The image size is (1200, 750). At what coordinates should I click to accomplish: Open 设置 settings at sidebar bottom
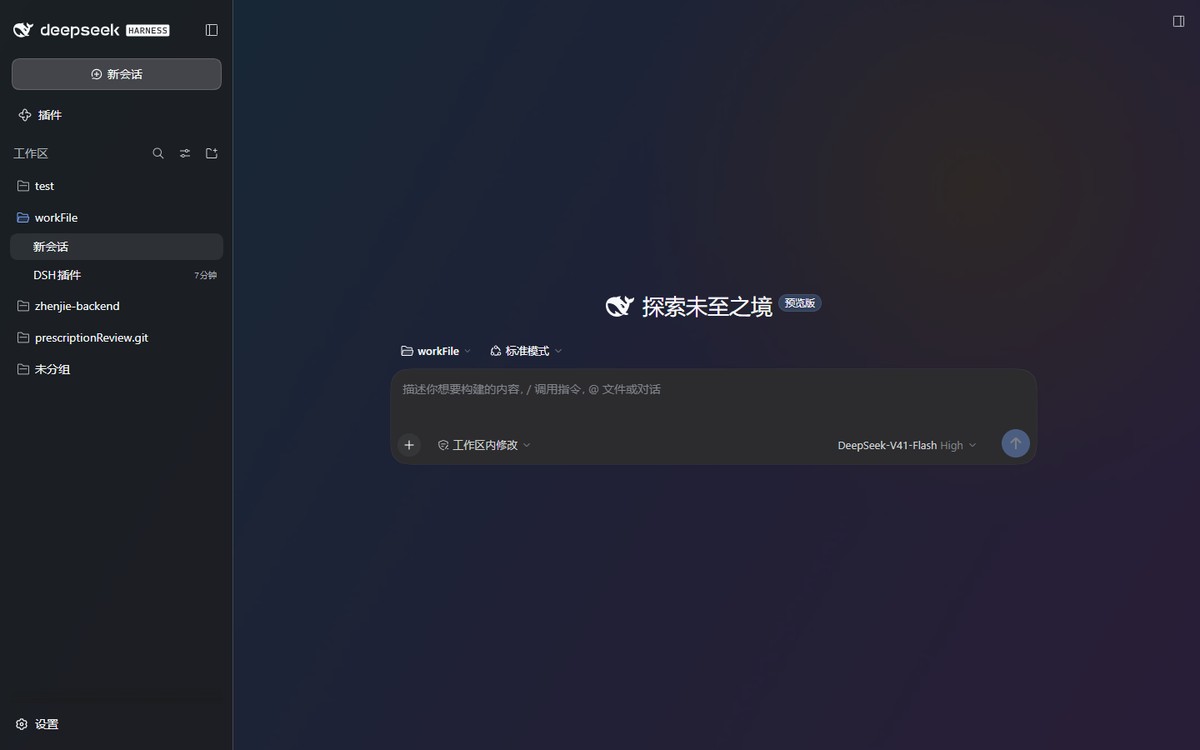tap(38, 724)
